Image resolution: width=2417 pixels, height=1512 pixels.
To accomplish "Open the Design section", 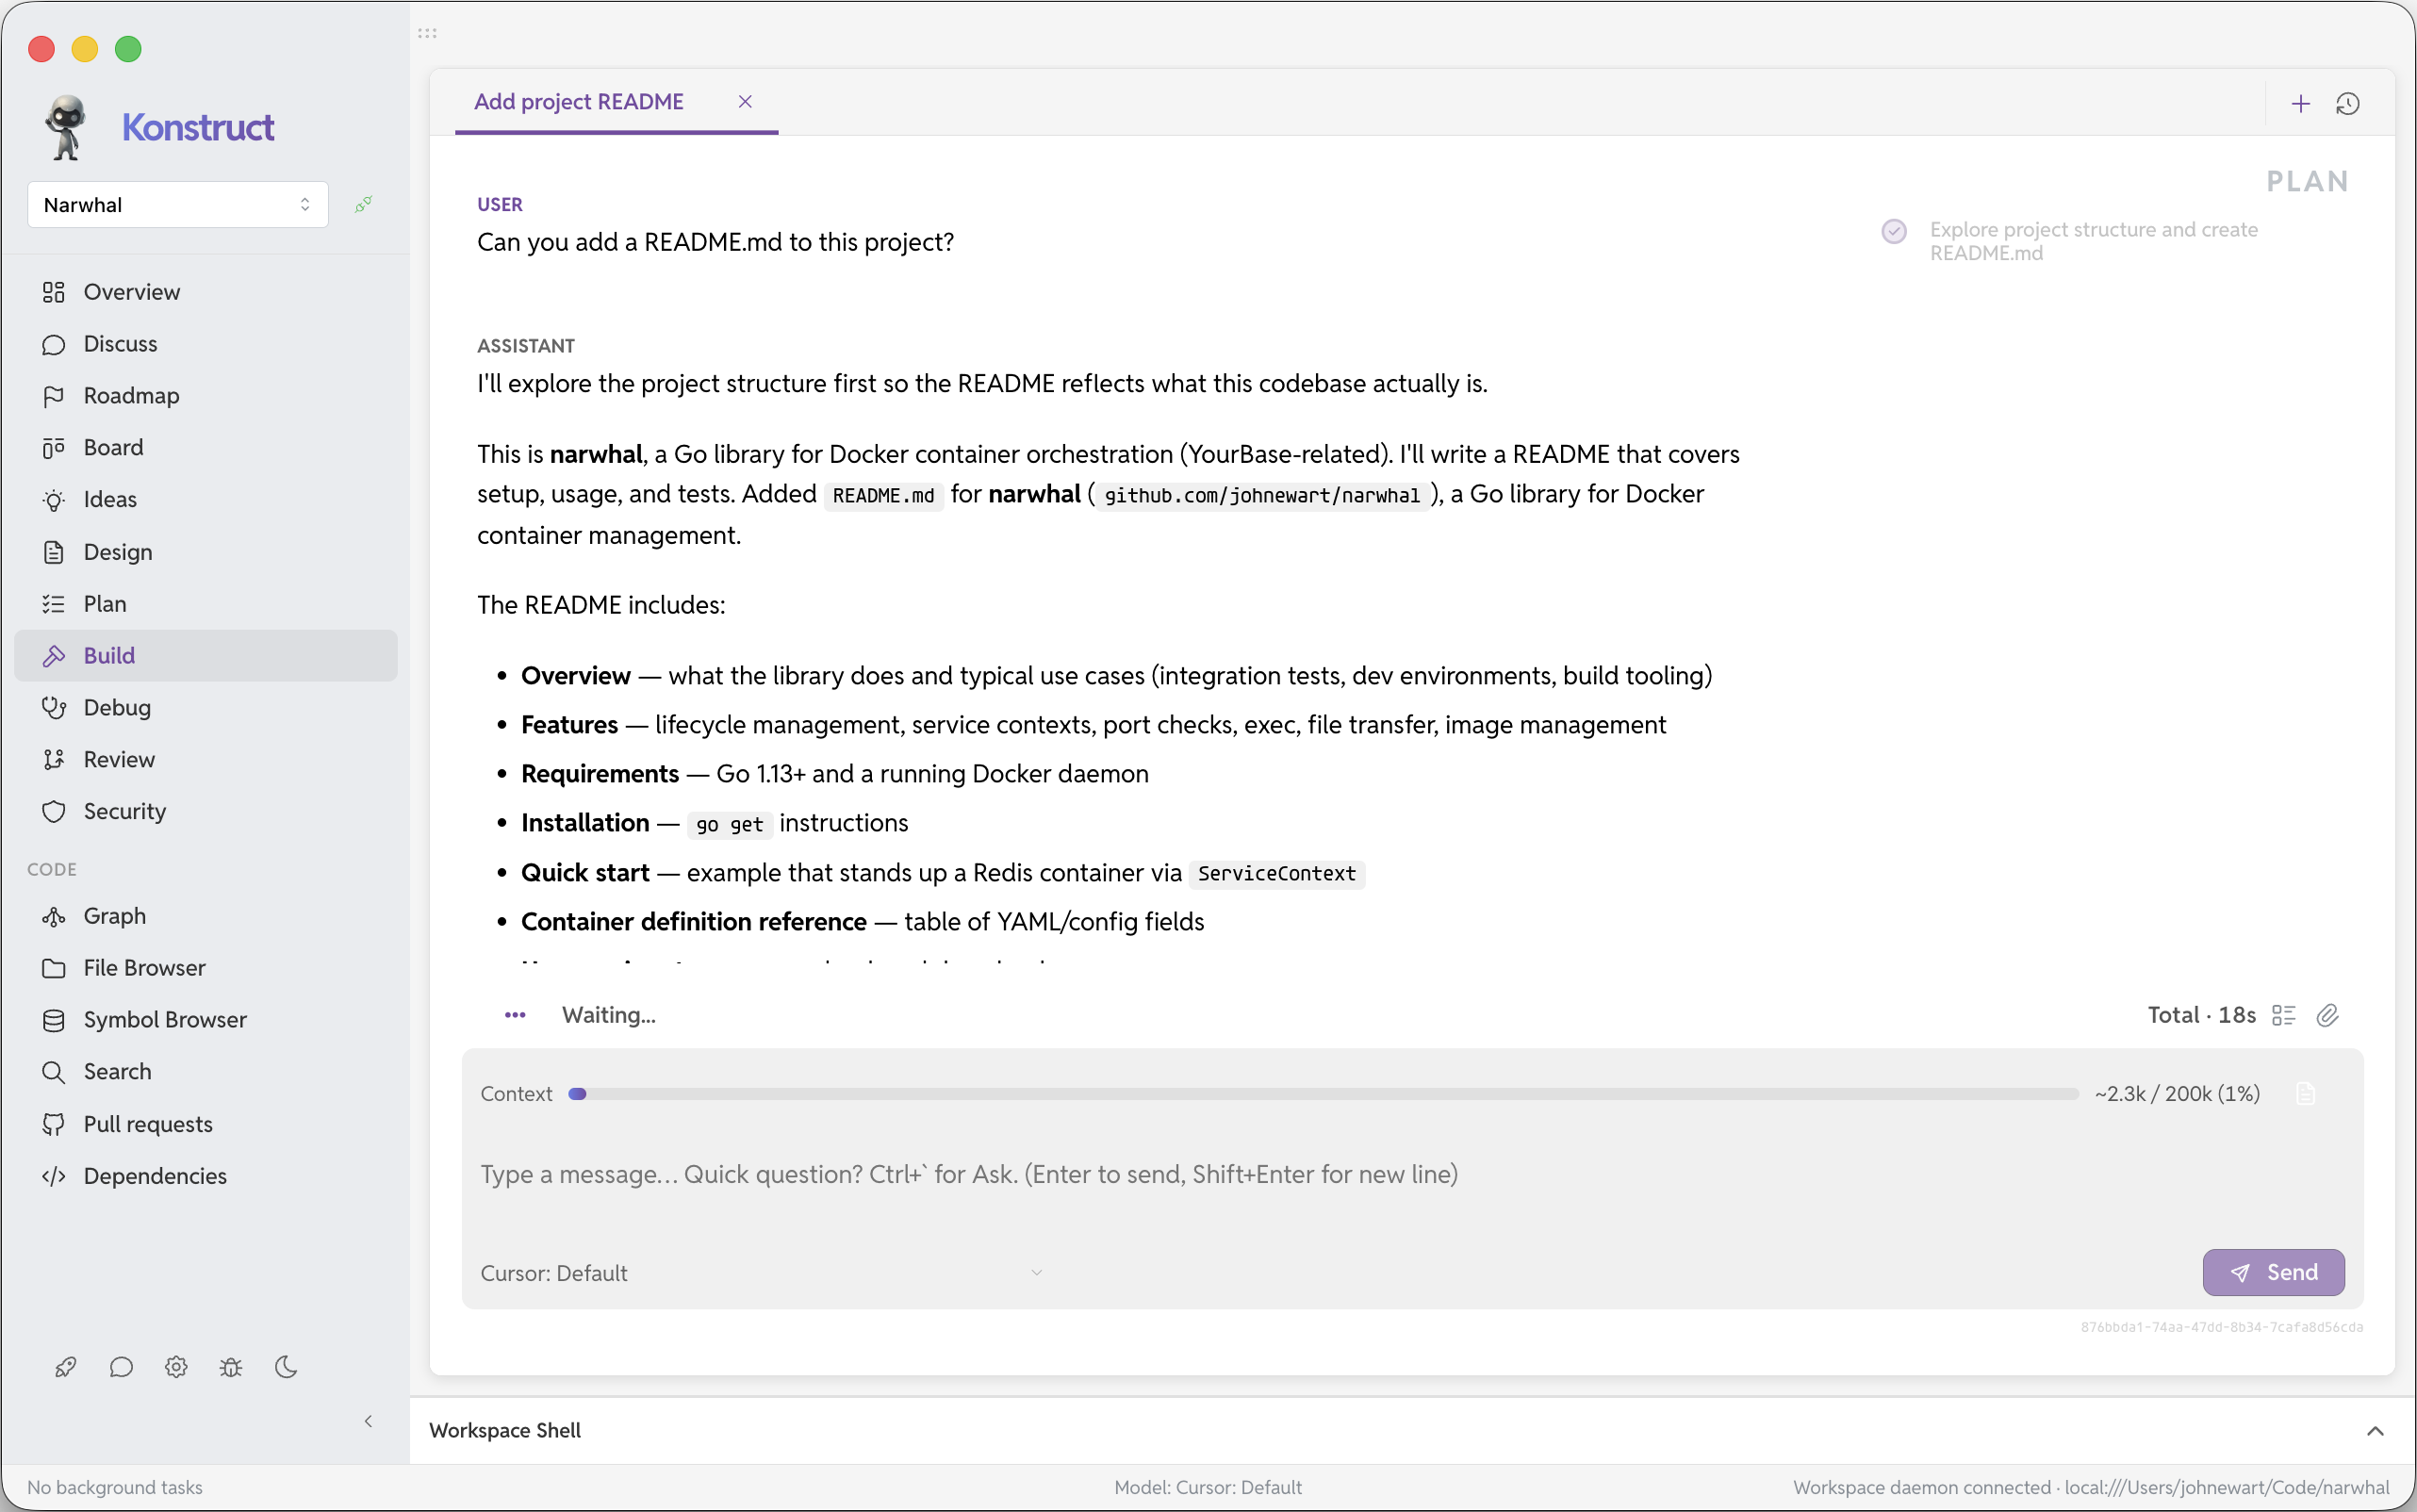I will [206, 552].
